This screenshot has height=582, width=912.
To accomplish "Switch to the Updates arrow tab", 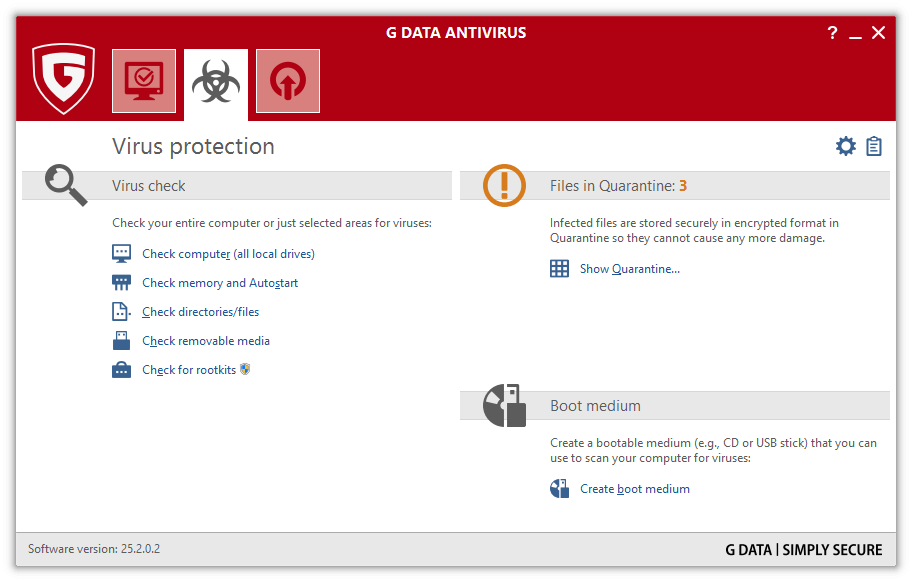I will (288, 81).
